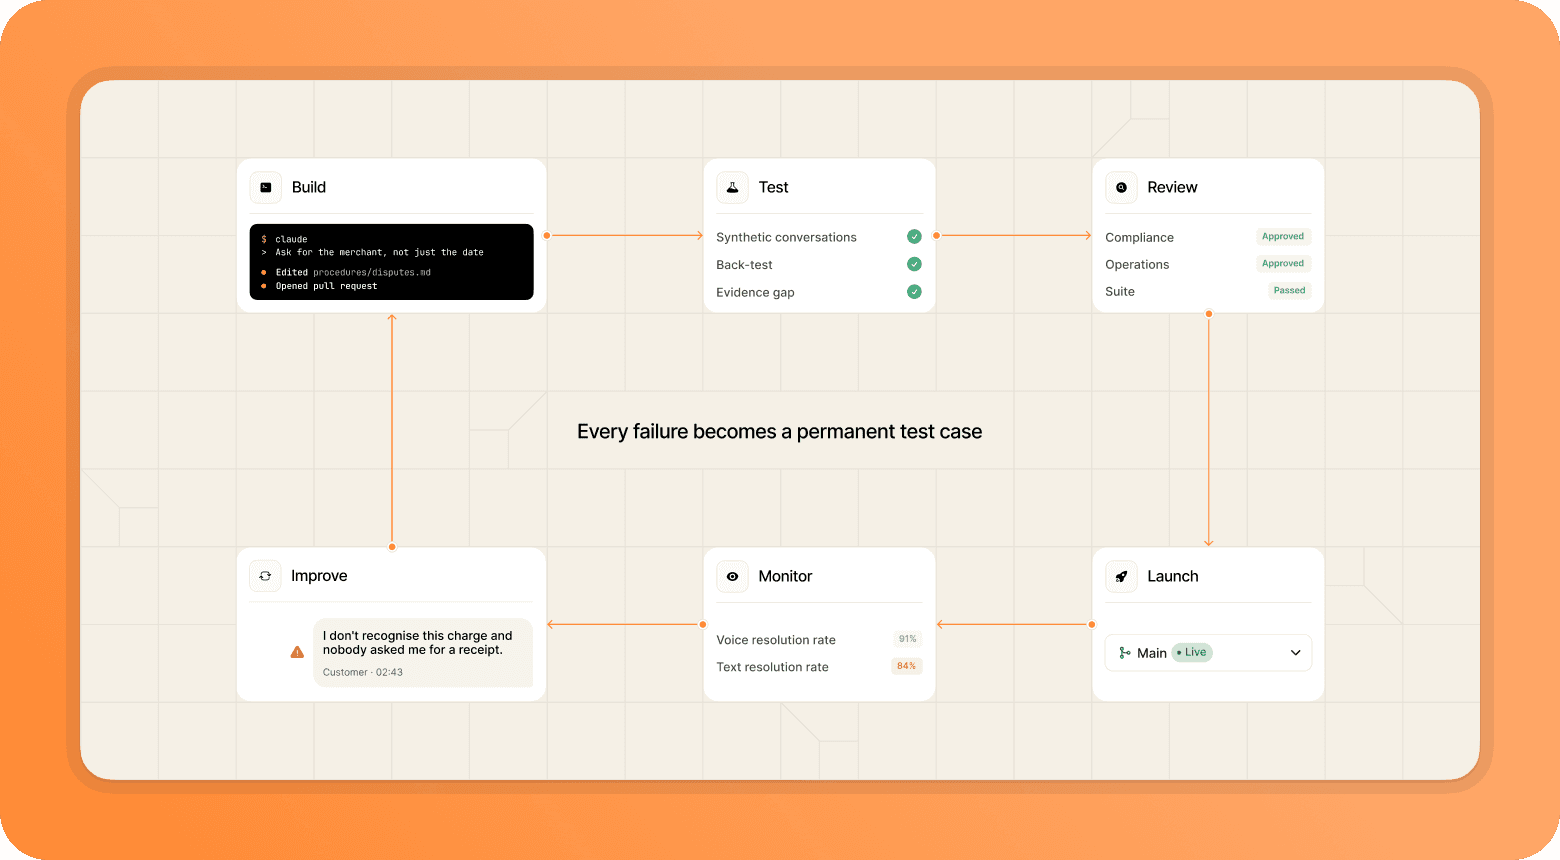The width and height of the screenshot is (1560, 860).
Task: Click the 84% text resolution value
Action: pyautogui.click(x=906, y=666)
